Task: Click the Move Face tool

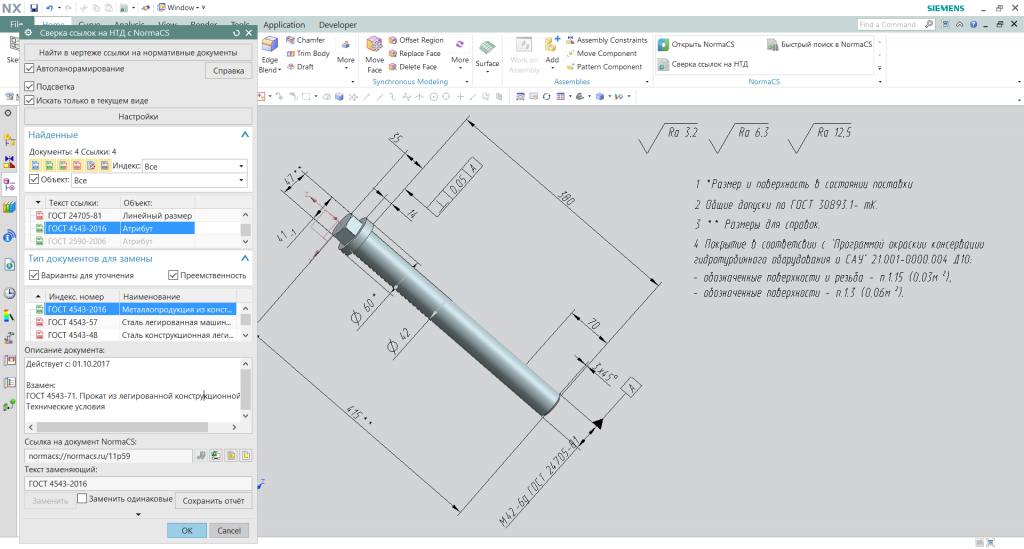Action: [x=374, y=54]
